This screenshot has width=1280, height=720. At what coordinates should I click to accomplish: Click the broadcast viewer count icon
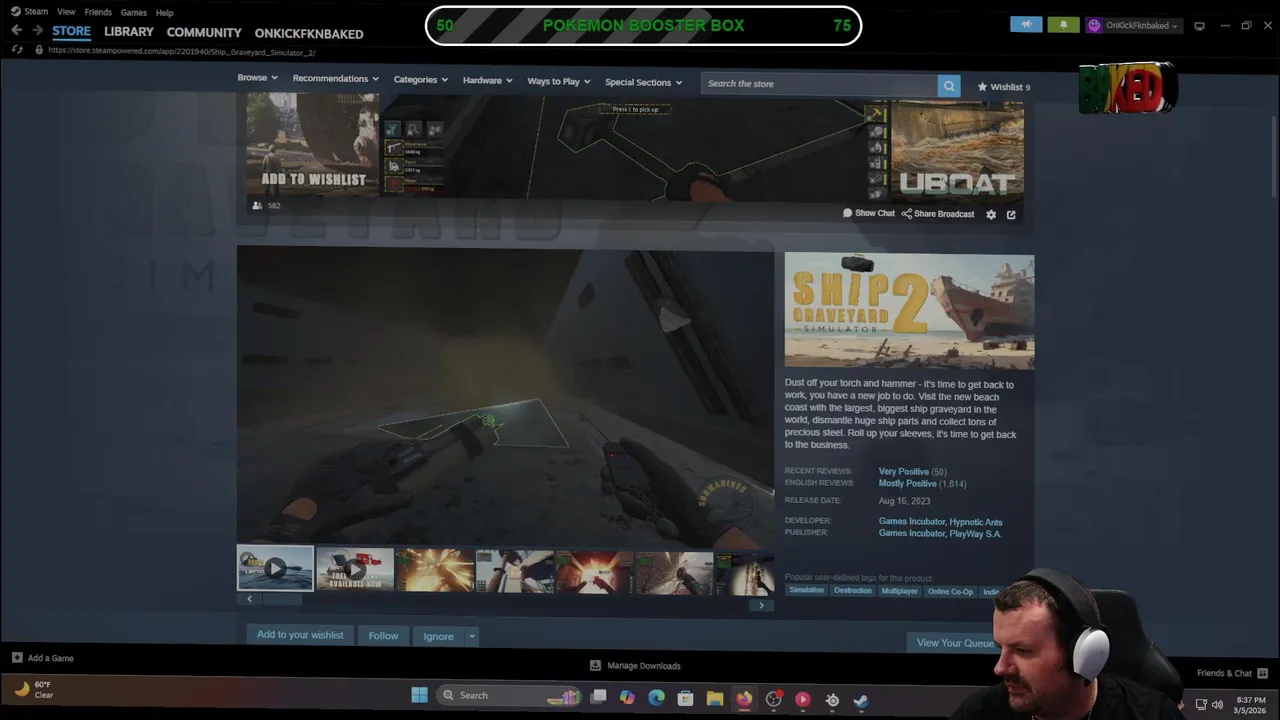(x=257, y=205)
